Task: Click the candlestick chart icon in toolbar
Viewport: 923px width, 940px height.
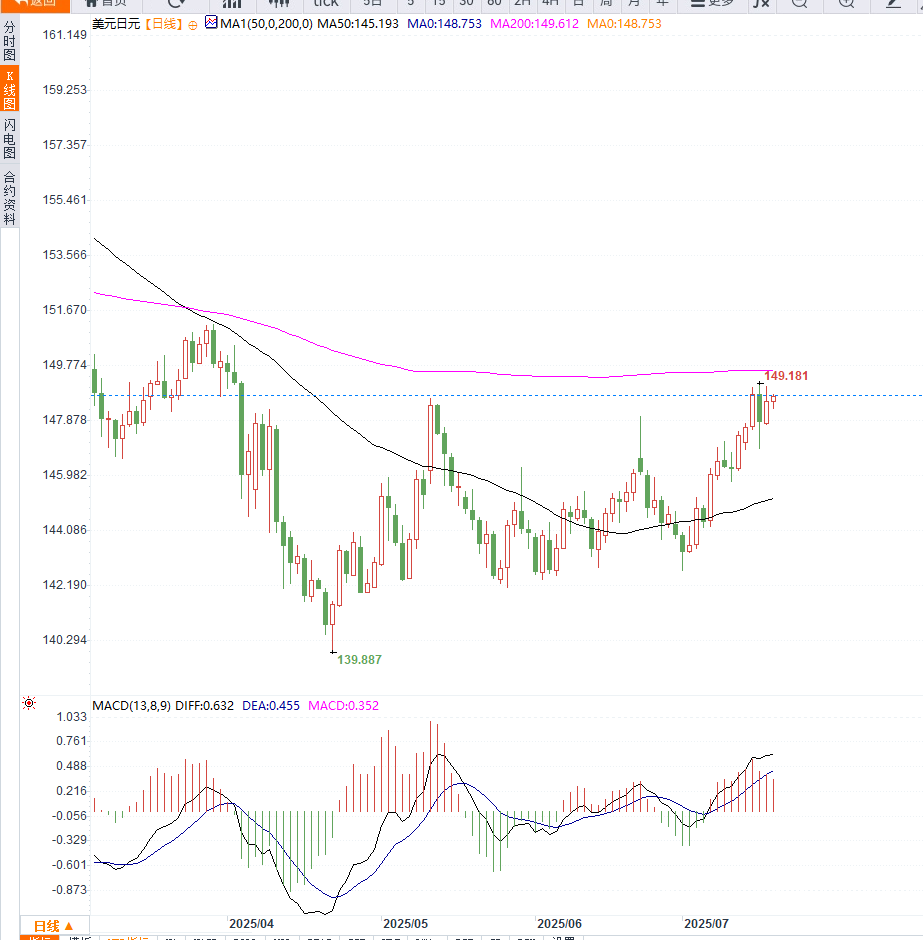Action: coord(279,4)
